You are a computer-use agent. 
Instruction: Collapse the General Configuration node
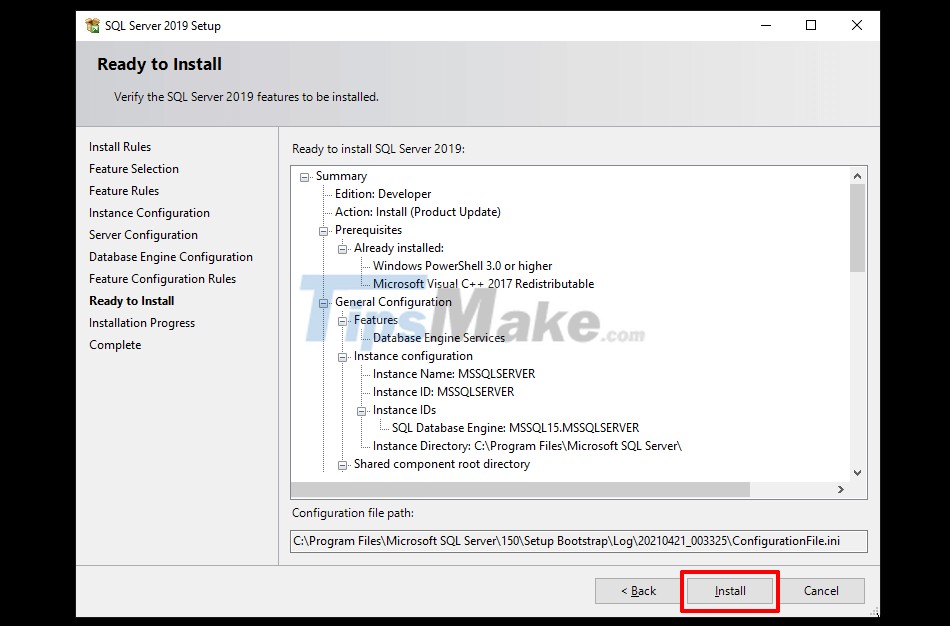pyautogui.click(x=324, y=303)
